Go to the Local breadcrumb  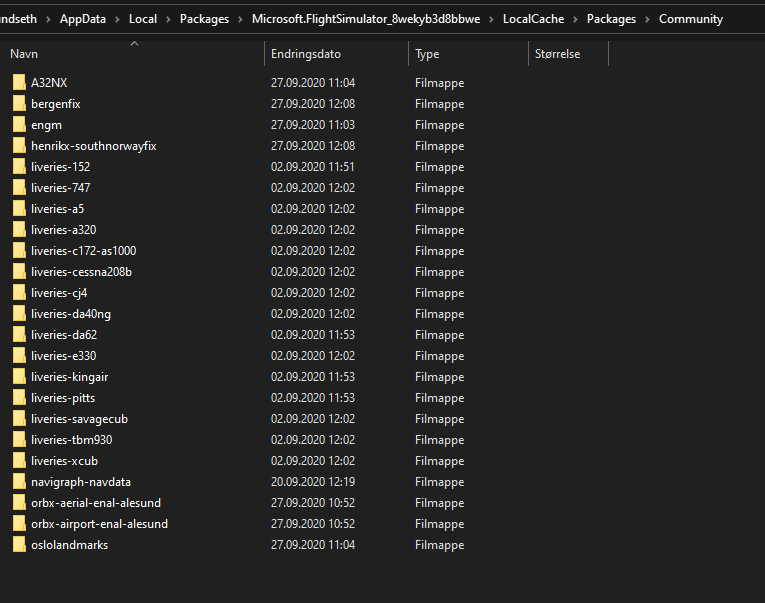(x=143, y=19)
